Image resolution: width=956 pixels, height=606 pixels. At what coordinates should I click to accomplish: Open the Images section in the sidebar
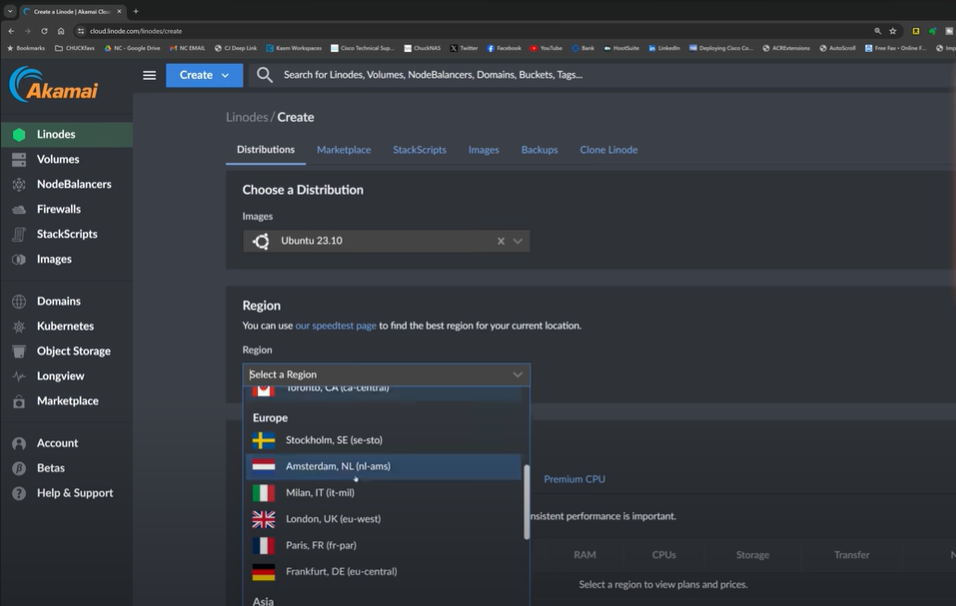53,258
